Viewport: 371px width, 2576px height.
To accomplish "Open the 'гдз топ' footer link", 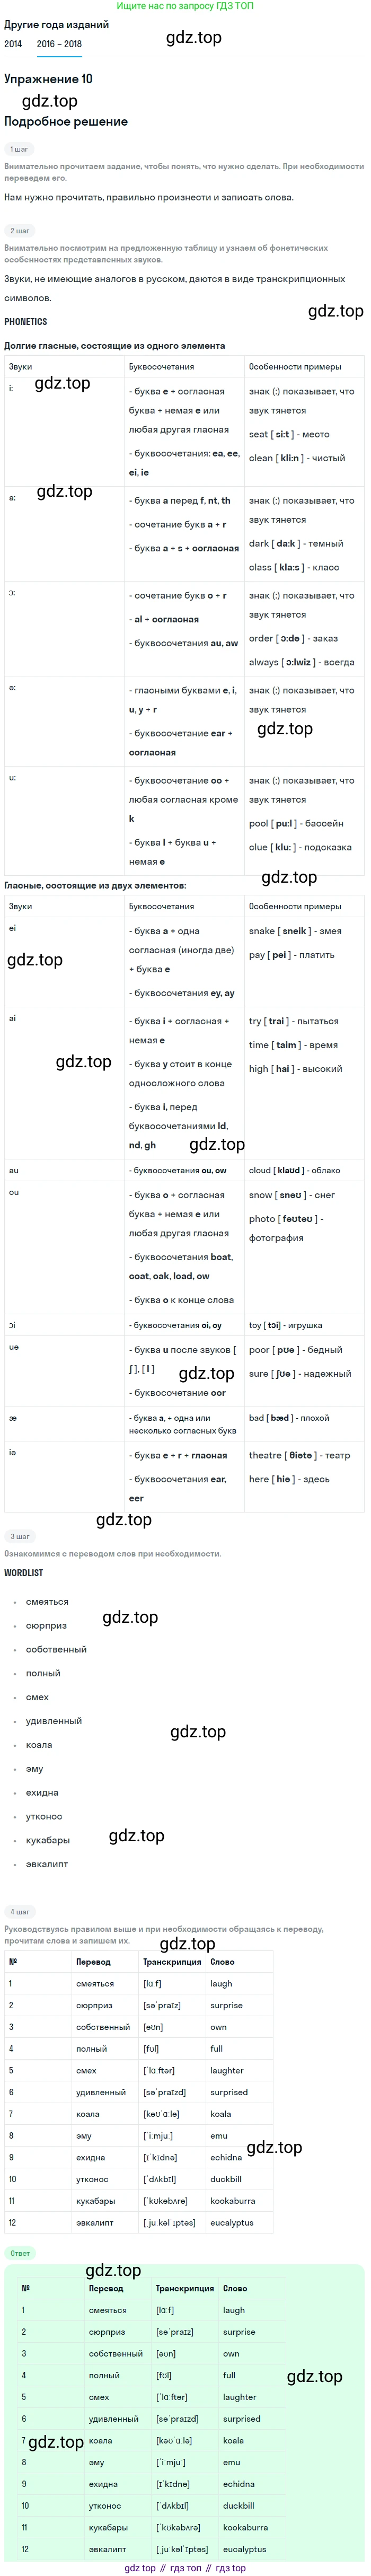I will tap(185, 2567).
